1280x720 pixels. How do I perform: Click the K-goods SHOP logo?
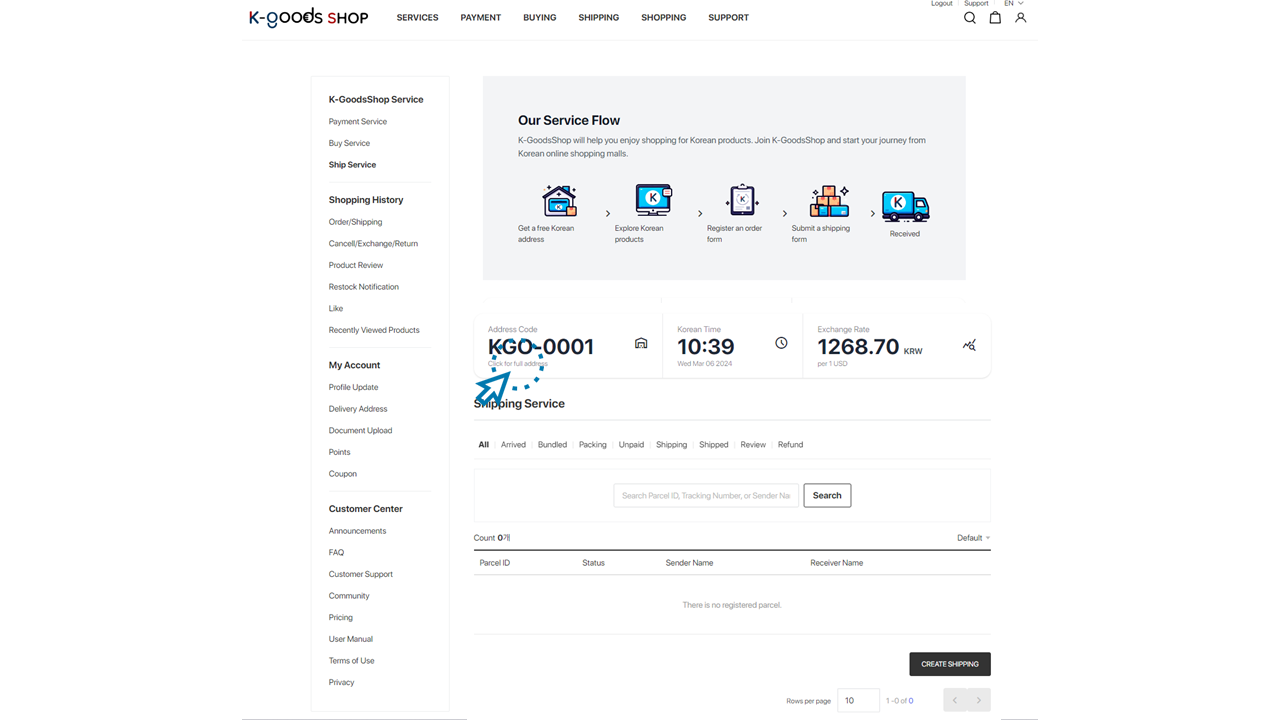tap(308, 18)
